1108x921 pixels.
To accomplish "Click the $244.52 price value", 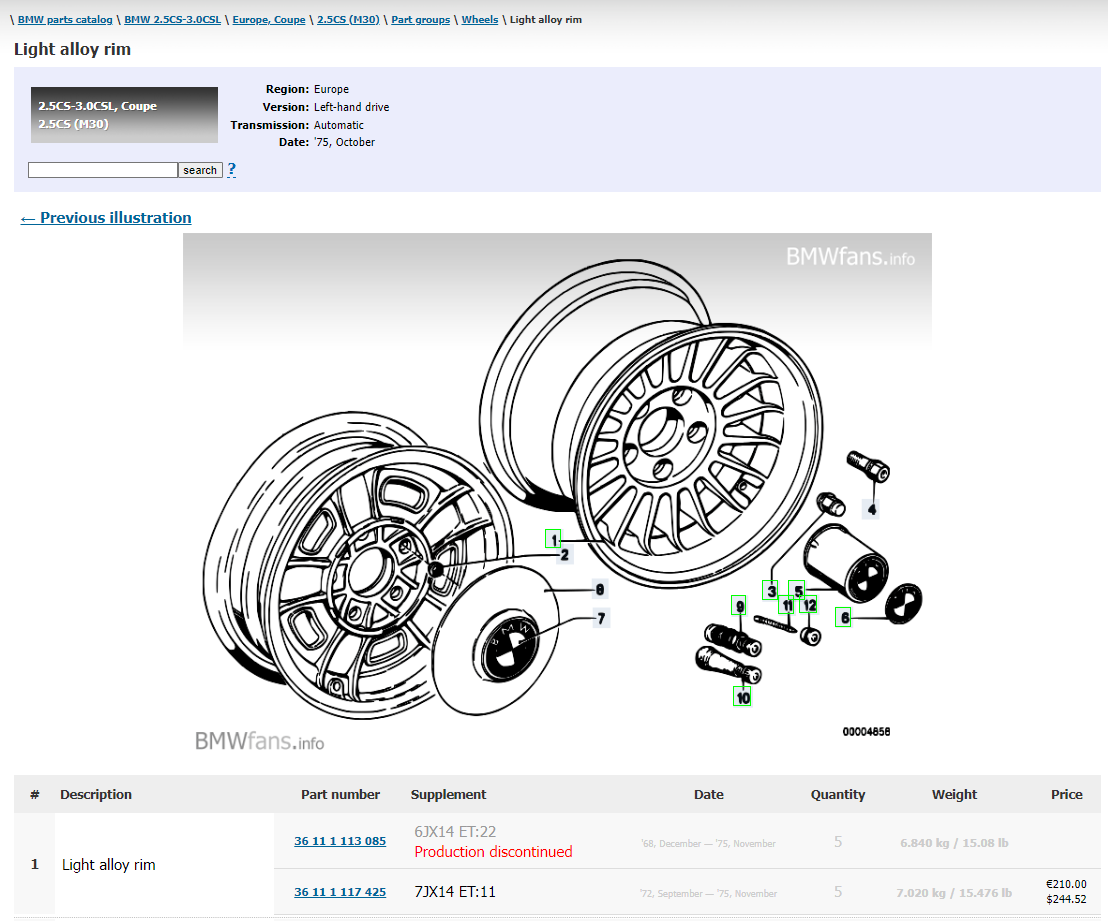I will 1066,899.
